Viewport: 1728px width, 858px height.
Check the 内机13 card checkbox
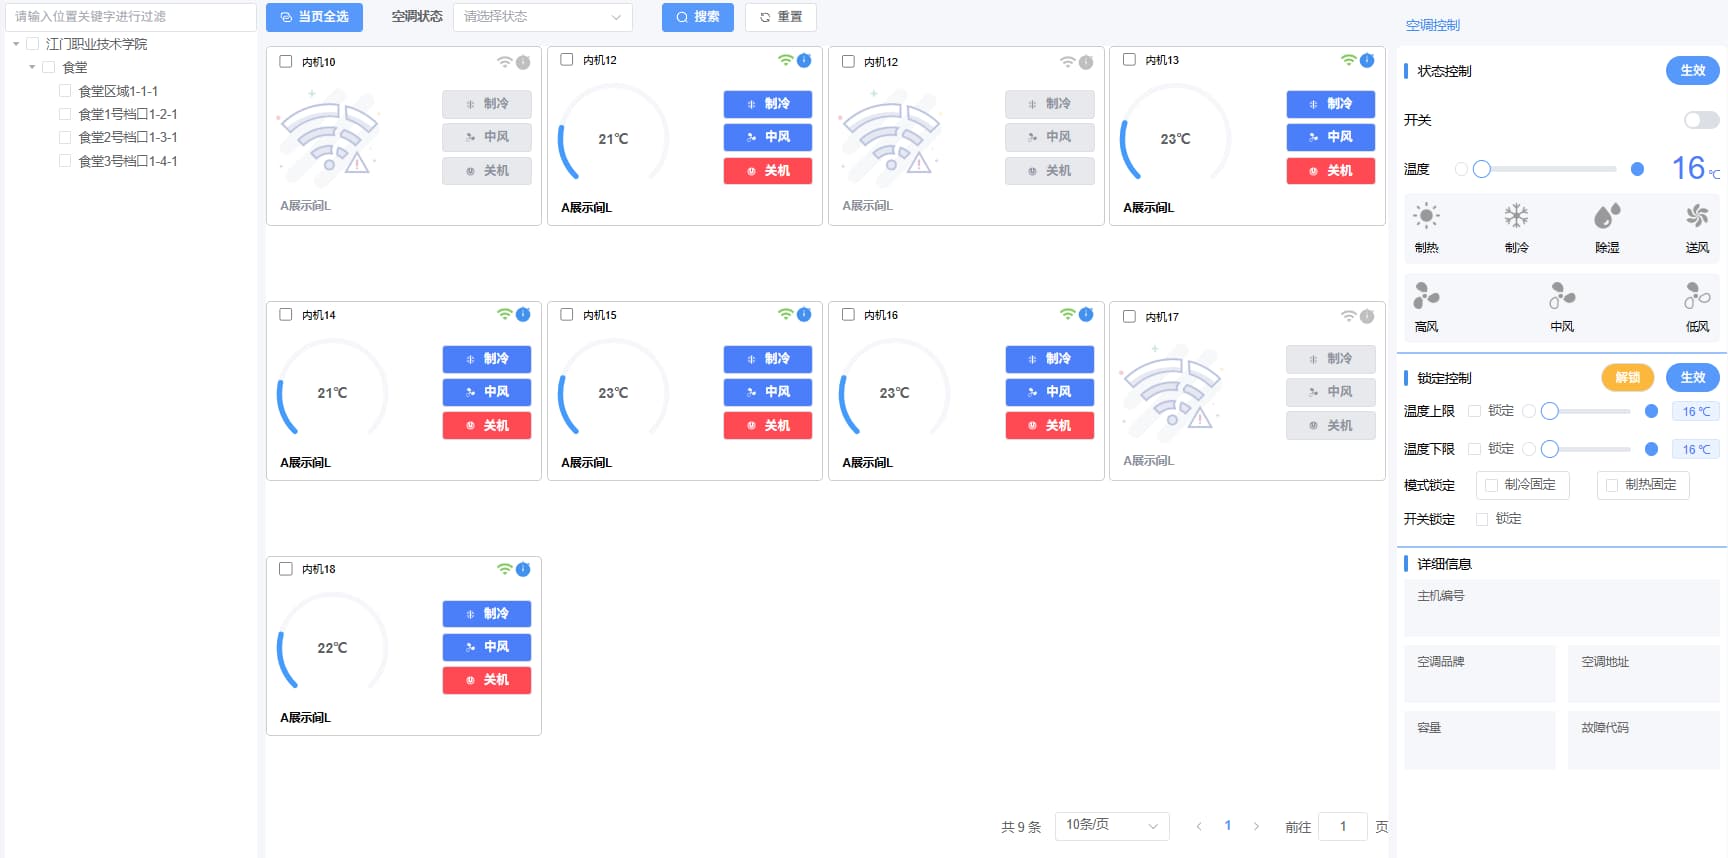(x=1129, y=59)
